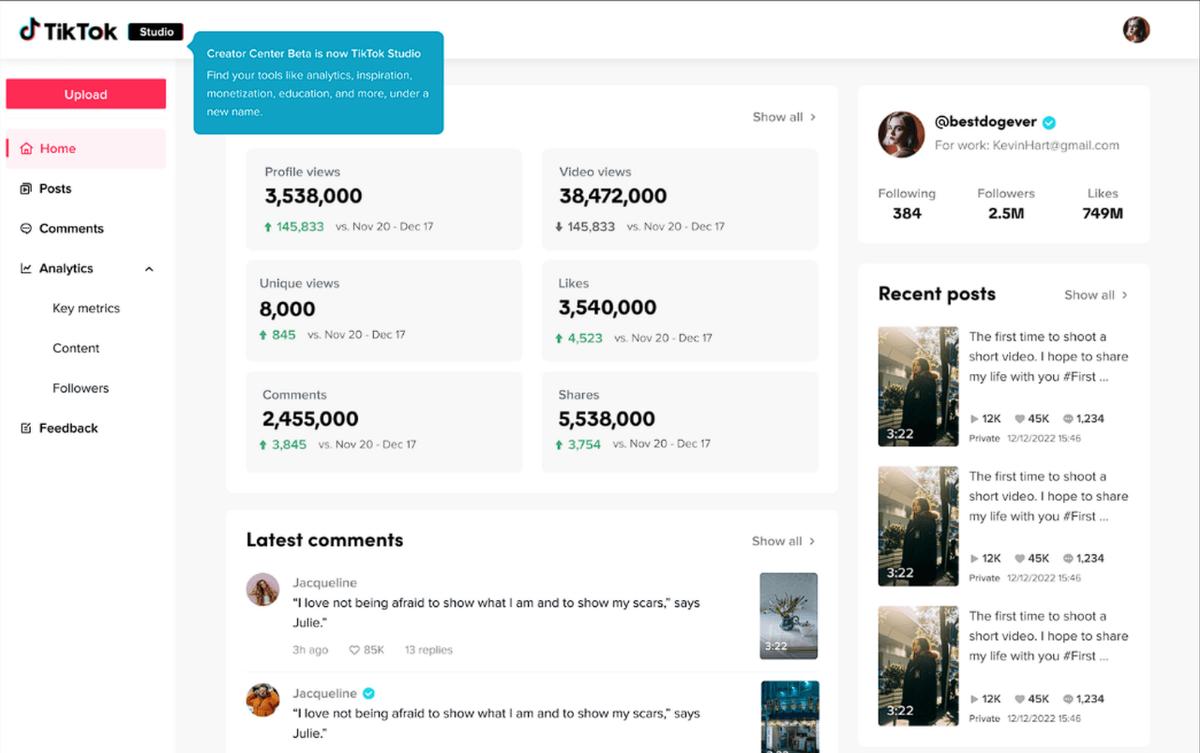
Task: Click chevron beside Recent posts Show all
Action: click(x=1125, y=295)
